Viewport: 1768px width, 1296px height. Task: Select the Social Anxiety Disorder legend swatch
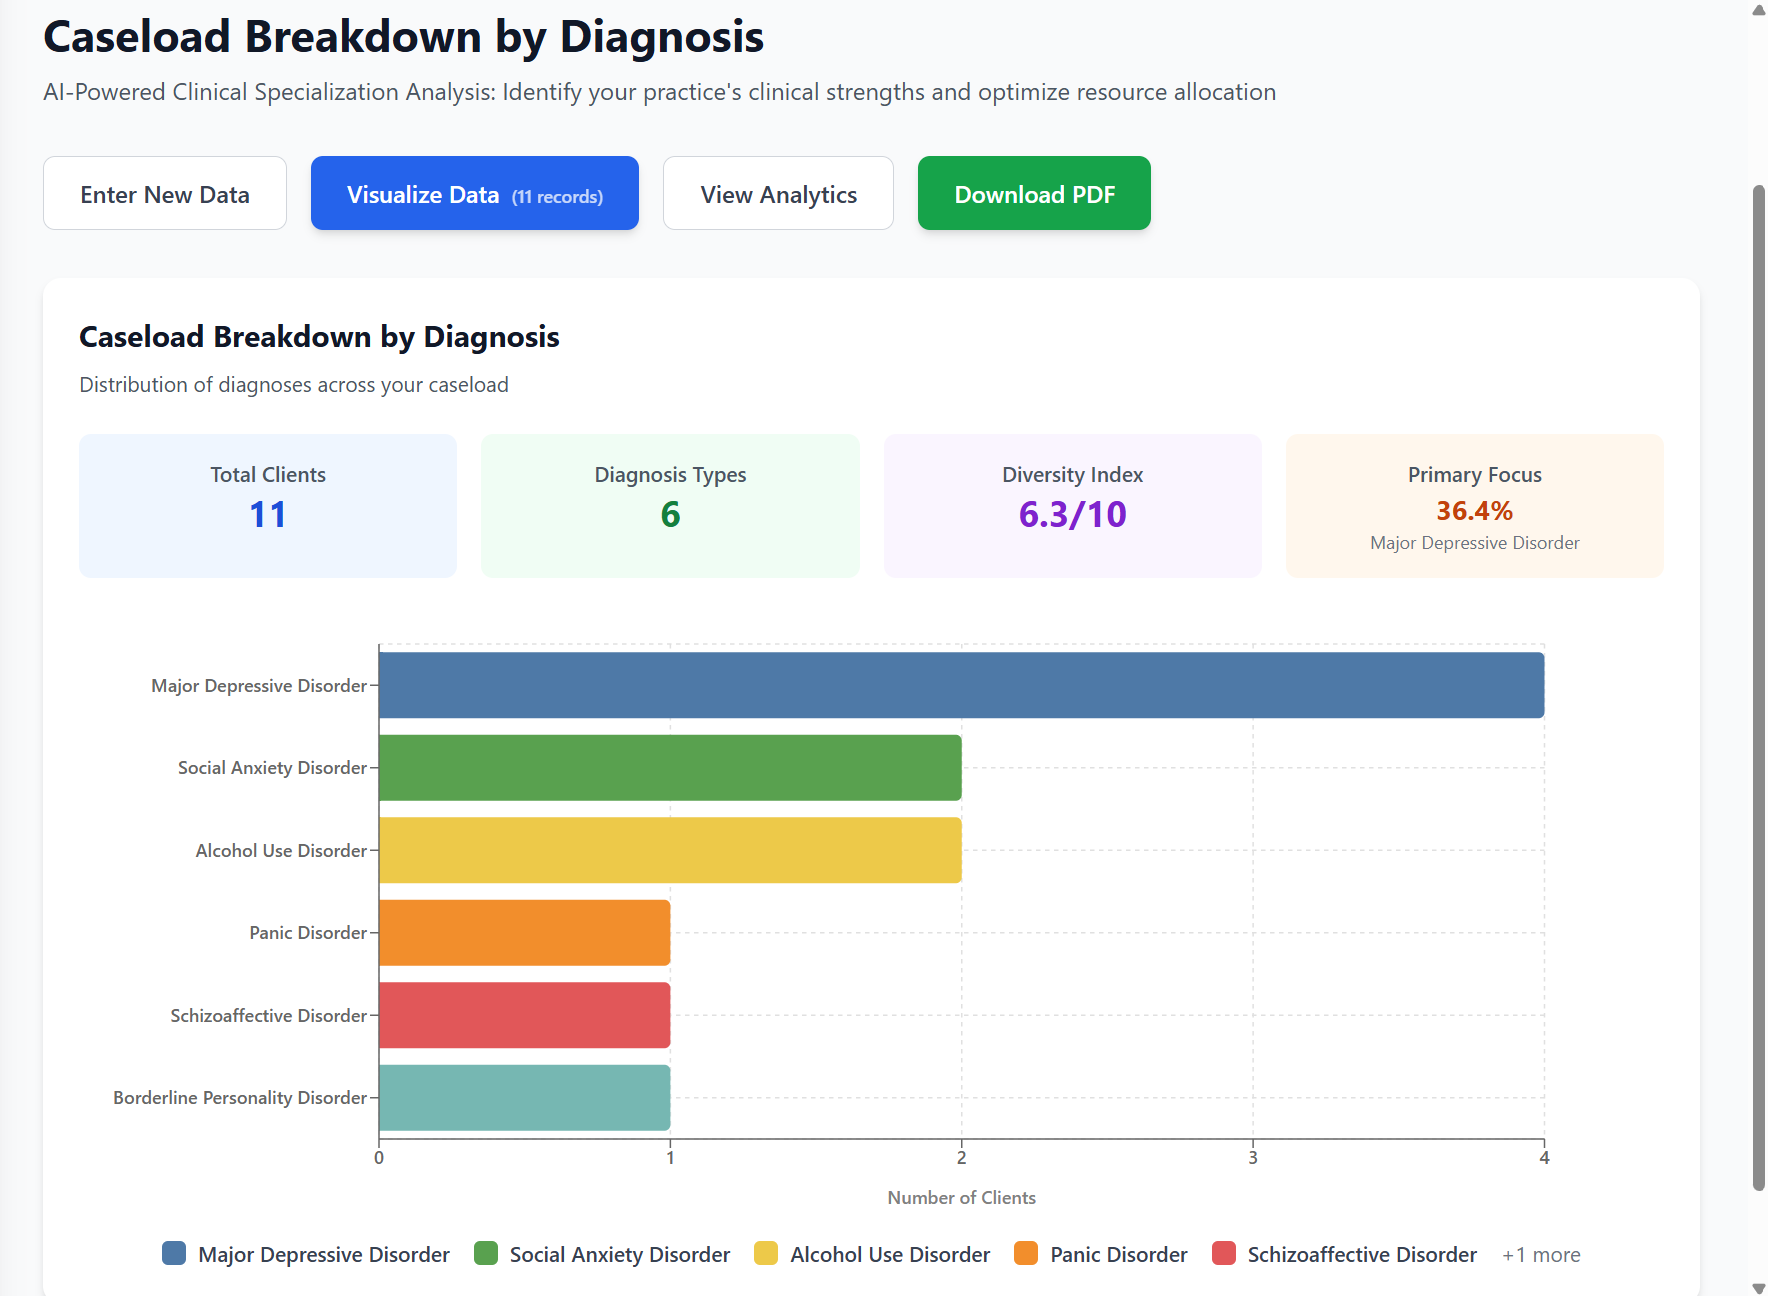(x=486, y=1253)
